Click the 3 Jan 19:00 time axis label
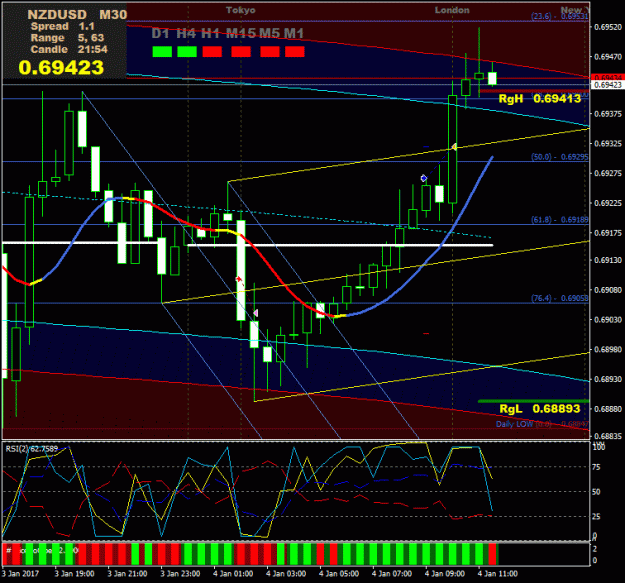Viewport: 625px width, 583px height. [x=75, y=574]
